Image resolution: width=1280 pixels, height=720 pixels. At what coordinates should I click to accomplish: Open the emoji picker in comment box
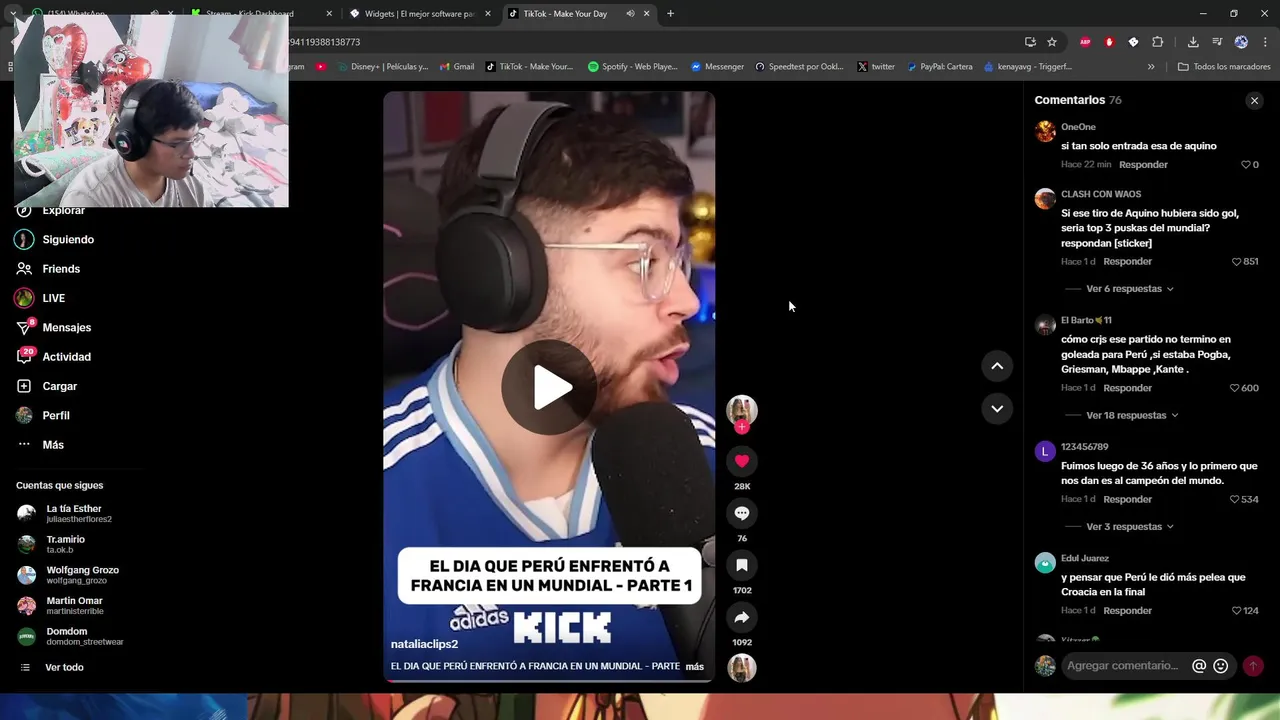pos(1221,666)
